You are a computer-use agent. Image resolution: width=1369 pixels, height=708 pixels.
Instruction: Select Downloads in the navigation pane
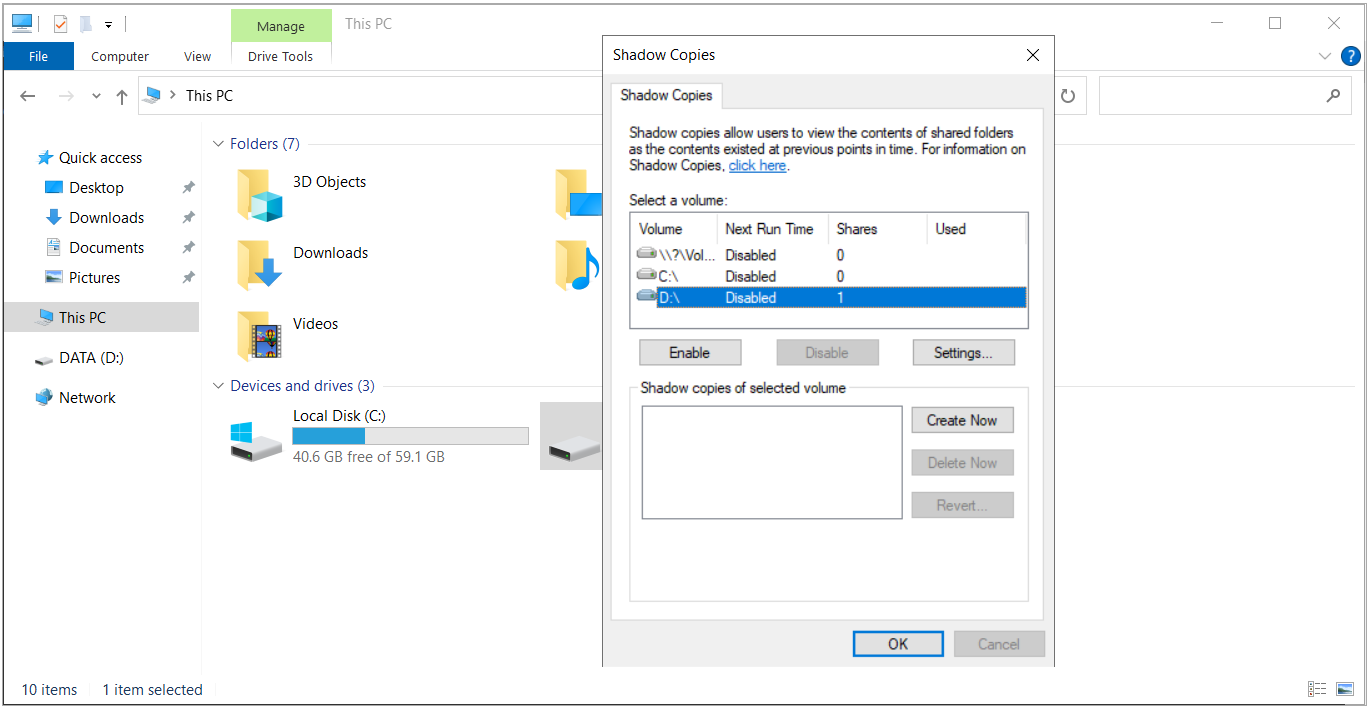(x=106, y=218)
